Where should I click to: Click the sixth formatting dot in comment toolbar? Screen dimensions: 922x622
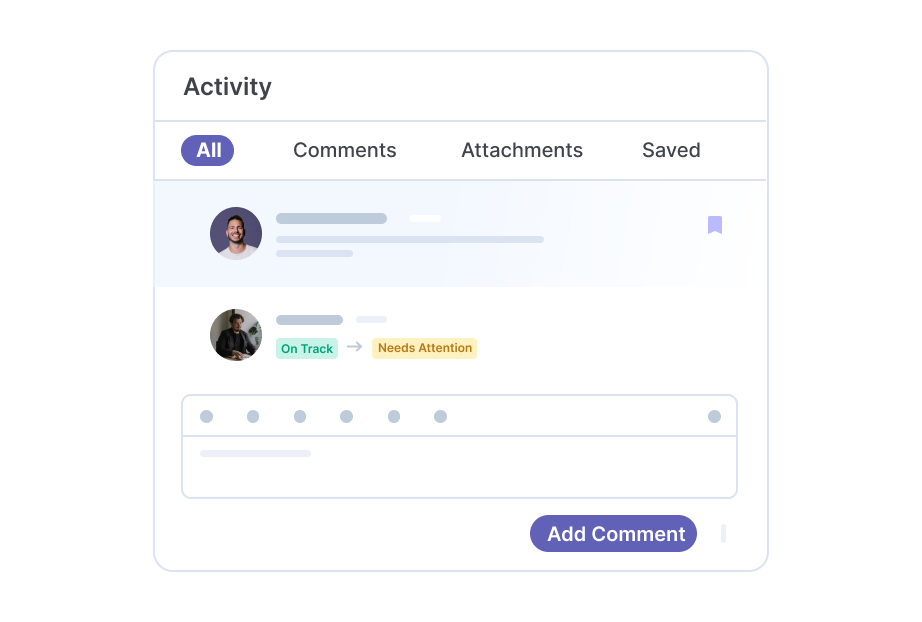(x=440, y=416)
